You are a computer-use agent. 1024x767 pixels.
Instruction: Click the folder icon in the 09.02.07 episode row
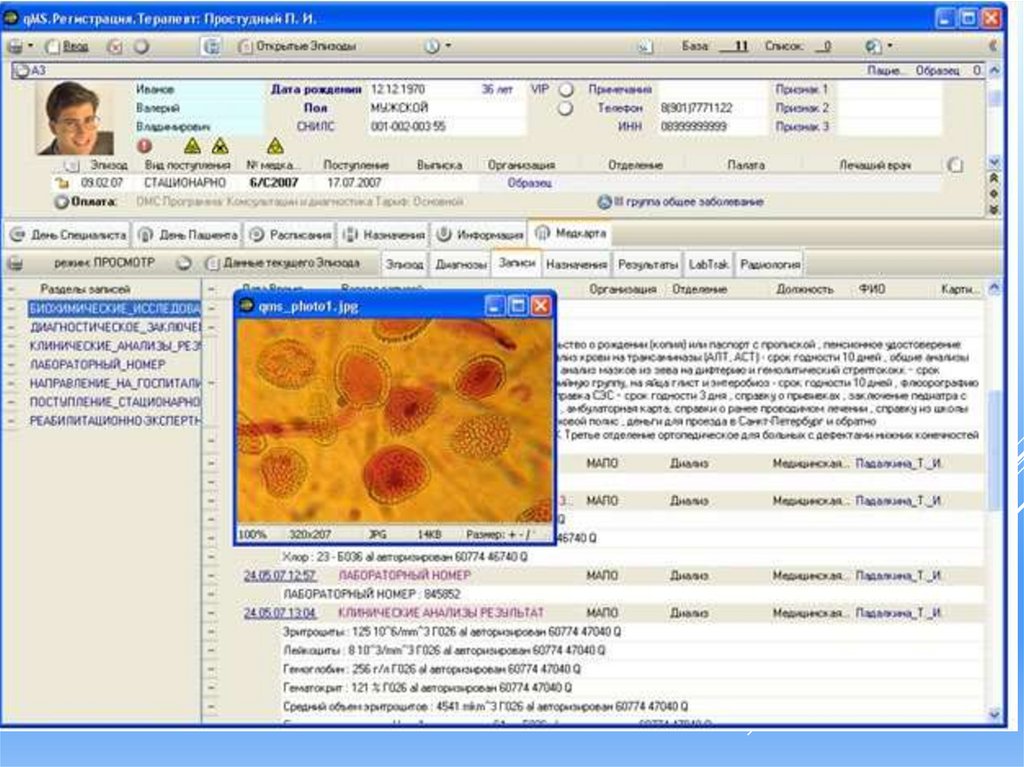tap(63, 184)
